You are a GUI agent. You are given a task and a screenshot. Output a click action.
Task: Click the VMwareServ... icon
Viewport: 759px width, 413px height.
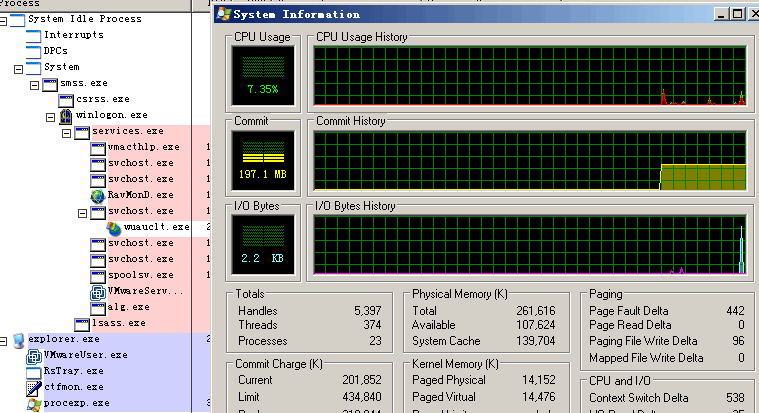(97, 292)
